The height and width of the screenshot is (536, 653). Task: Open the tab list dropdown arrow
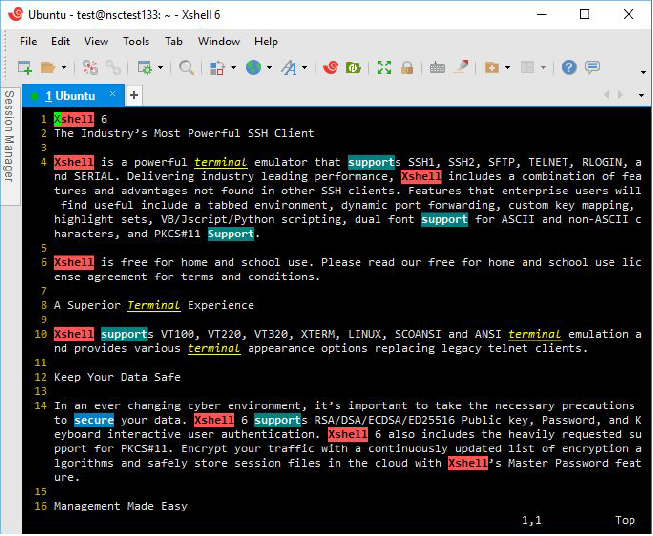(641, 95)
